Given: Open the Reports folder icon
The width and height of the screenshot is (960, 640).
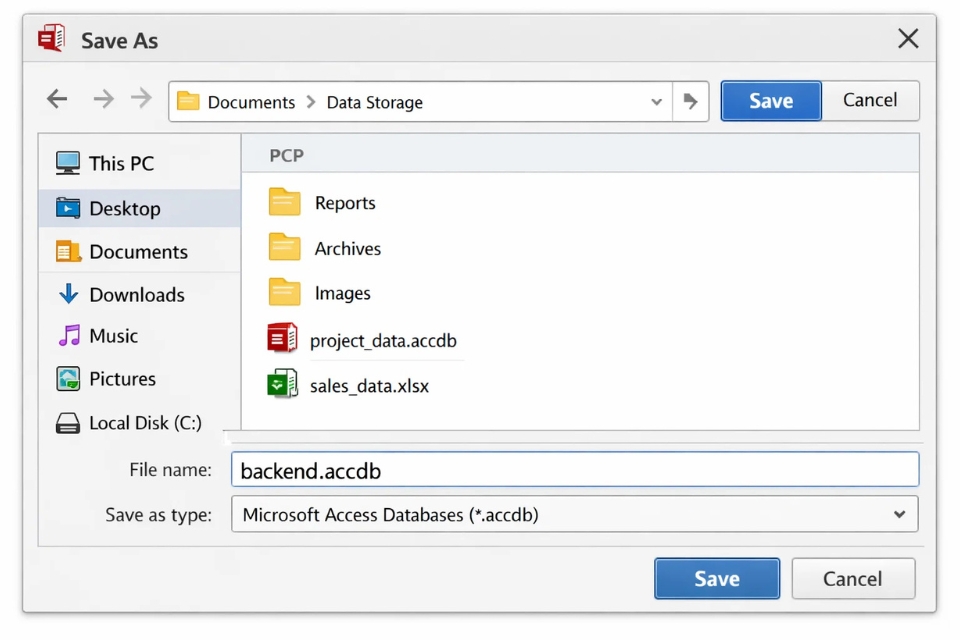Looking at the screenshot, I should [x=284, y=202].
